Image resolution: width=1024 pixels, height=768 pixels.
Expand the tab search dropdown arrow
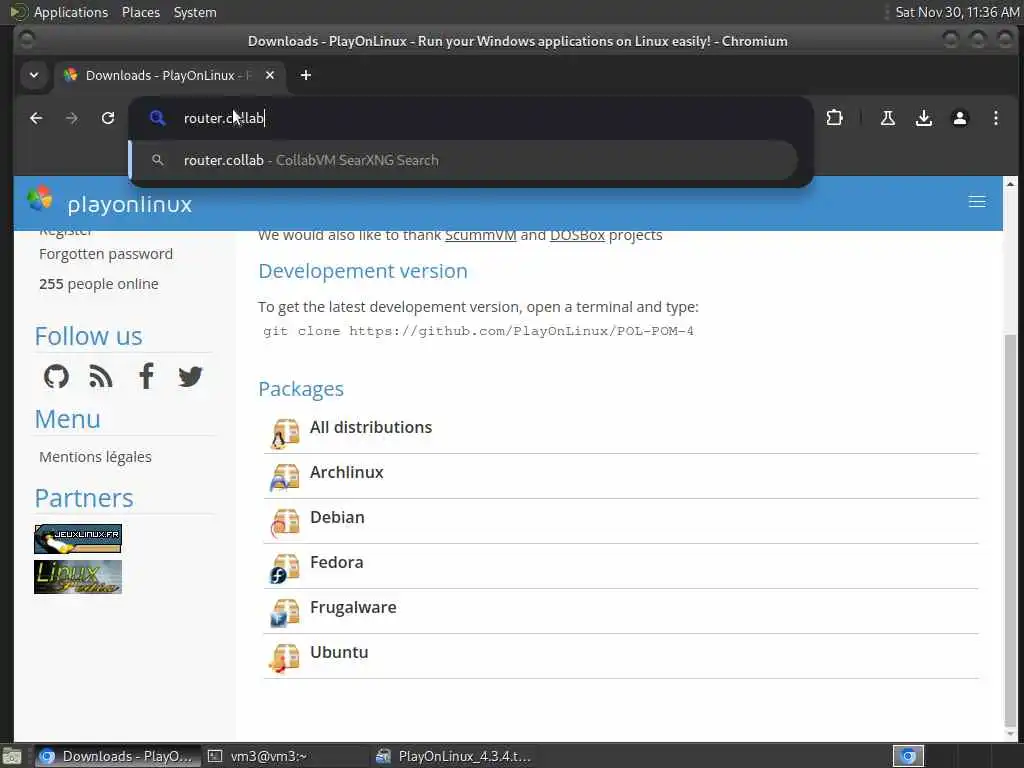click(x=34, y=75)
